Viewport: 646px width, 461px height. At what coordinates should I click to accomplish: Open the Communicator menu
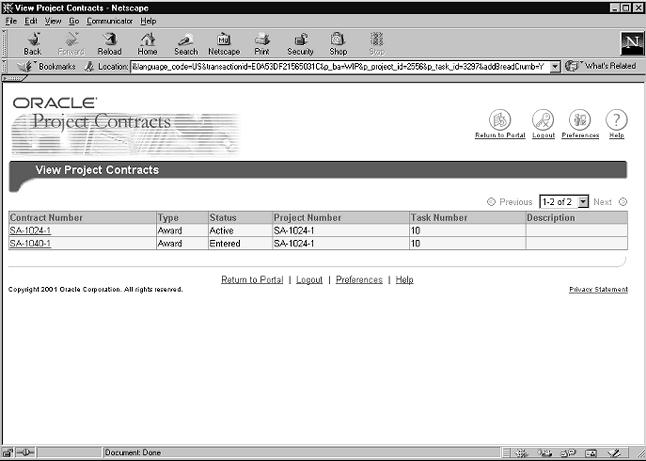pyautogui.click(x=110, y=21)
